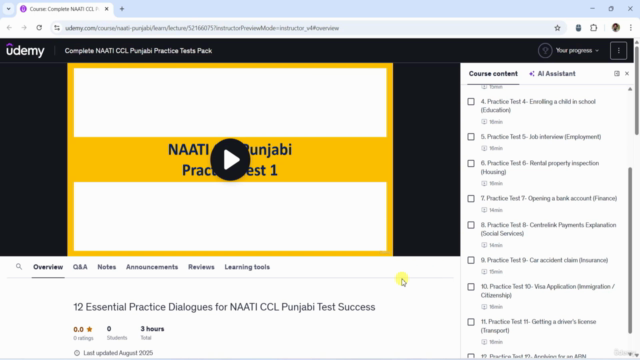Screen dimensions: 640x360
Task: Click video icon under Practice Test 7
Action: tap(484, 210)
